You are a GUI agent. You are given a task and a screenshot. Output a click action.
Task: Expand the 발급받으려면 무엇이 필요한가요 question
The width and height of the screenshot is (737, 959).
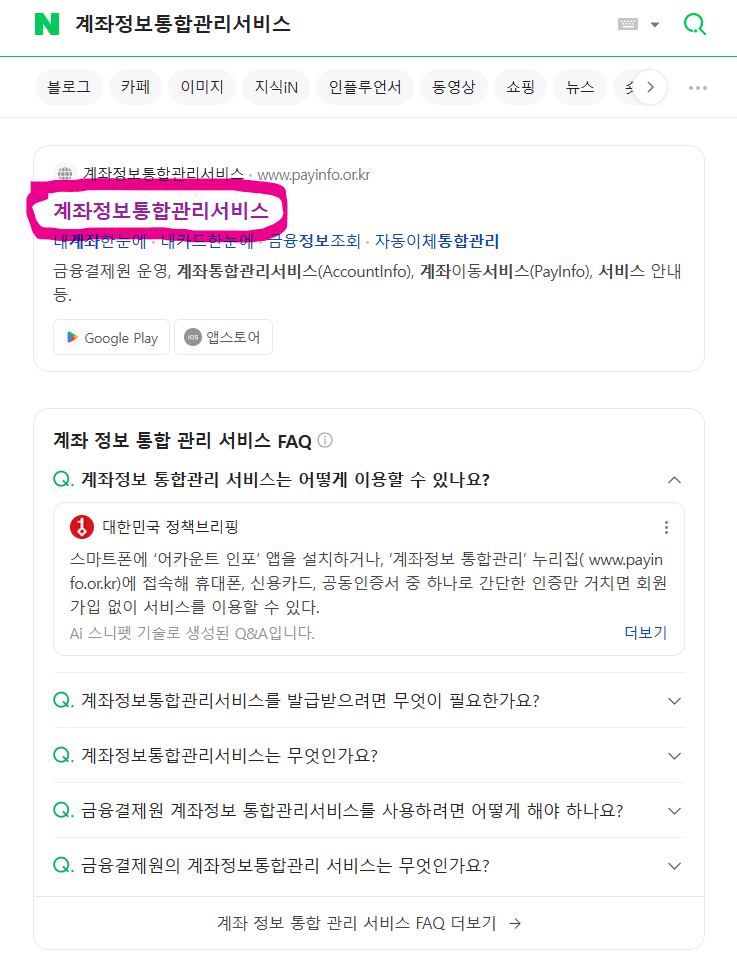pyautogui.click(x=369, y=700)
